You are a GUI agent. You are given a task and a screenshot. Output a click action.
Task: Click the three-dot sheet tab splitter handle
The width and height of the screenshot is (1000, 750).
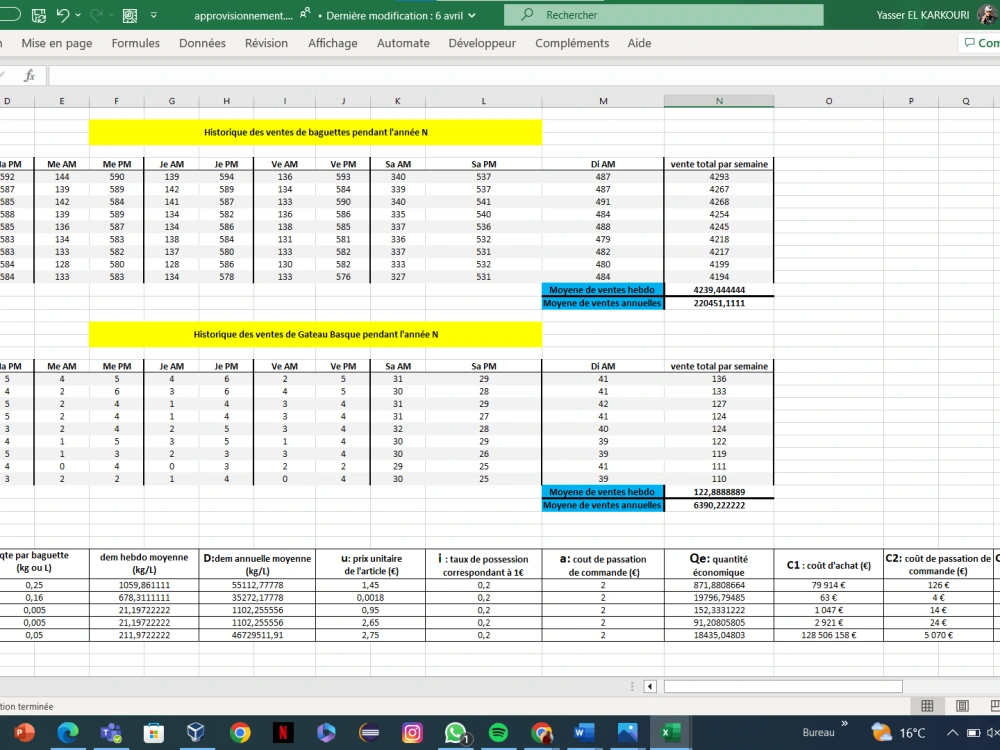632,686
